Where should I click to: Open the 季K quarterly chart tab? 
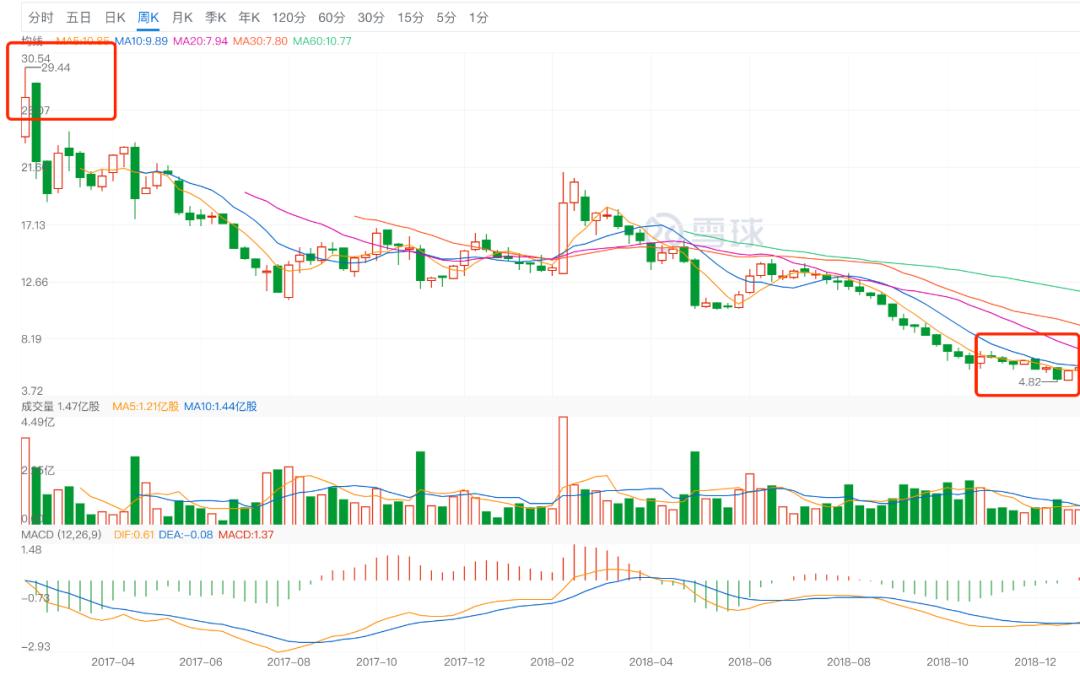point(216,18)
